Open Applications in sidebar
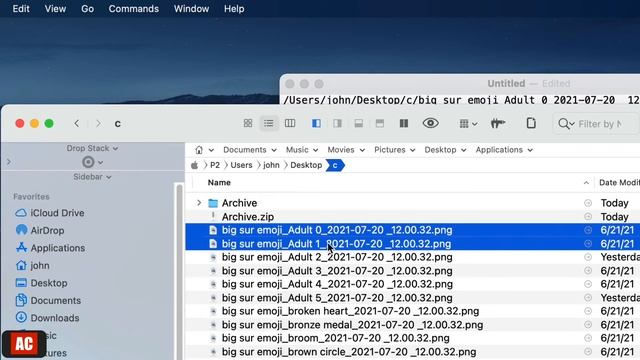Viewport: 640px width, 360px height. (x=50, y=248)
